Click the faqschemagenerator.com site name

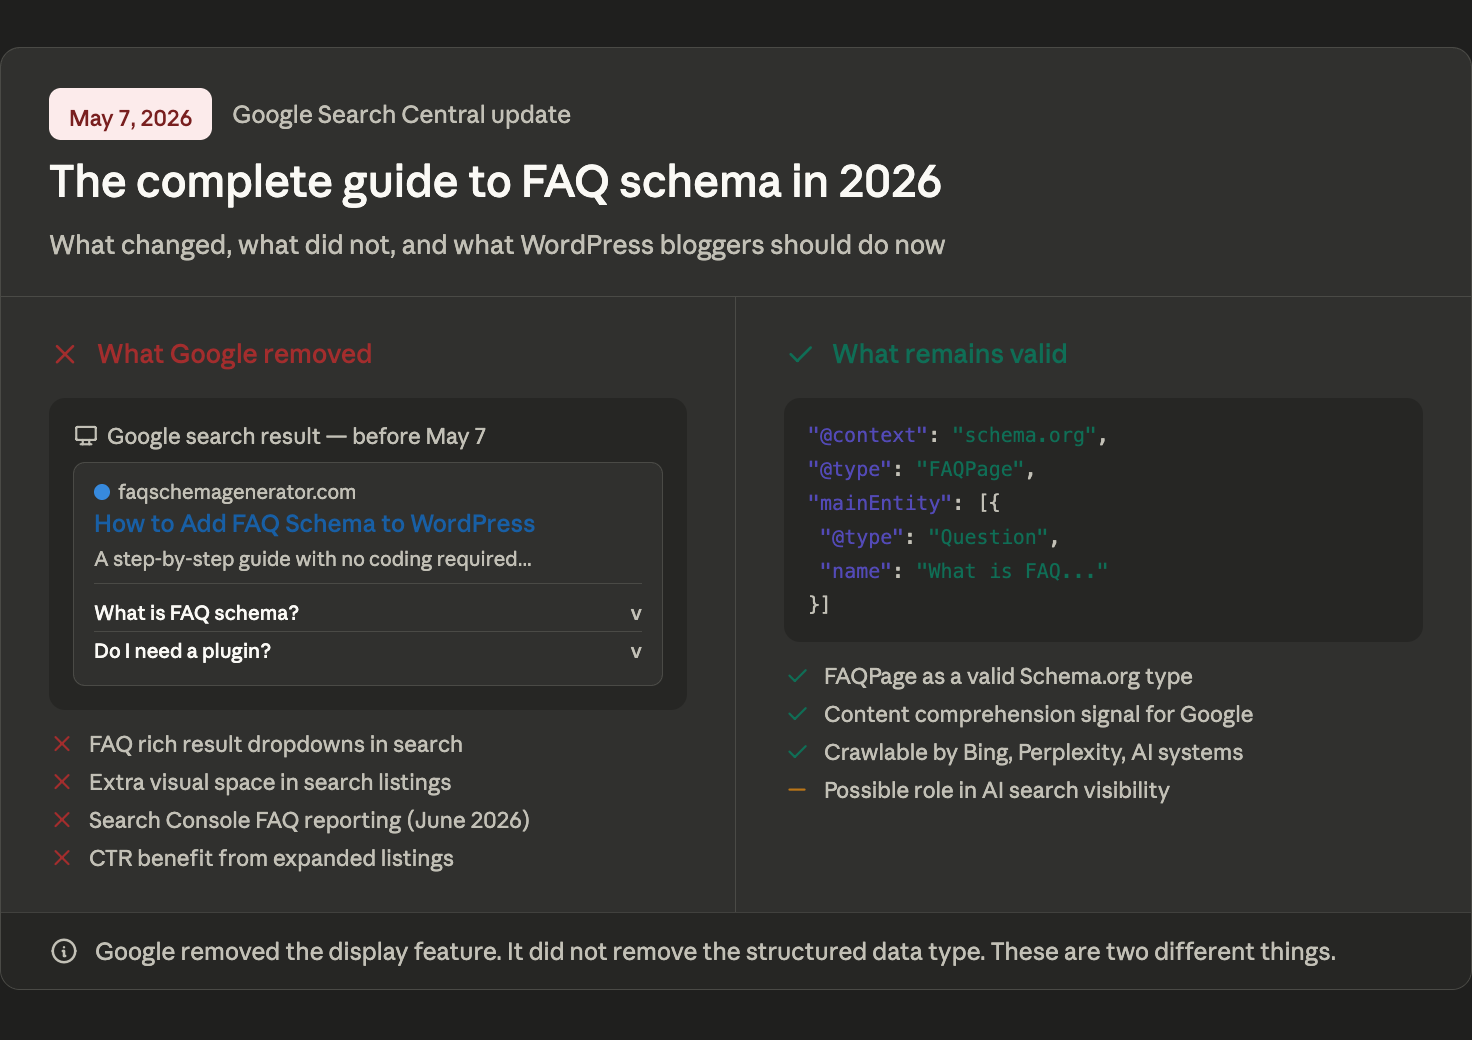(237, 492)
